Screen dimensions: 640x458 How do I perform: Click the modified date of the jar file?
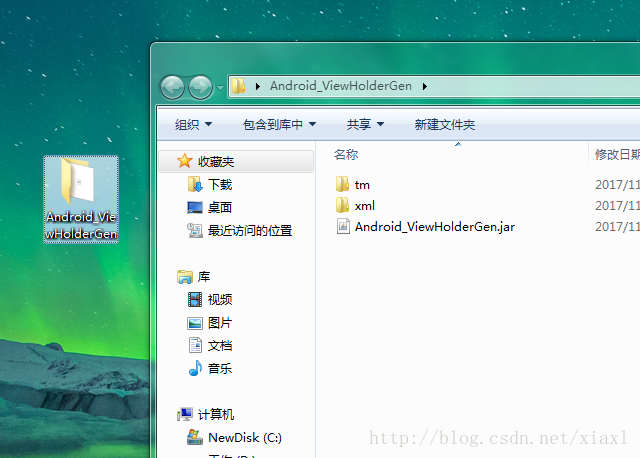click(617, 227)
